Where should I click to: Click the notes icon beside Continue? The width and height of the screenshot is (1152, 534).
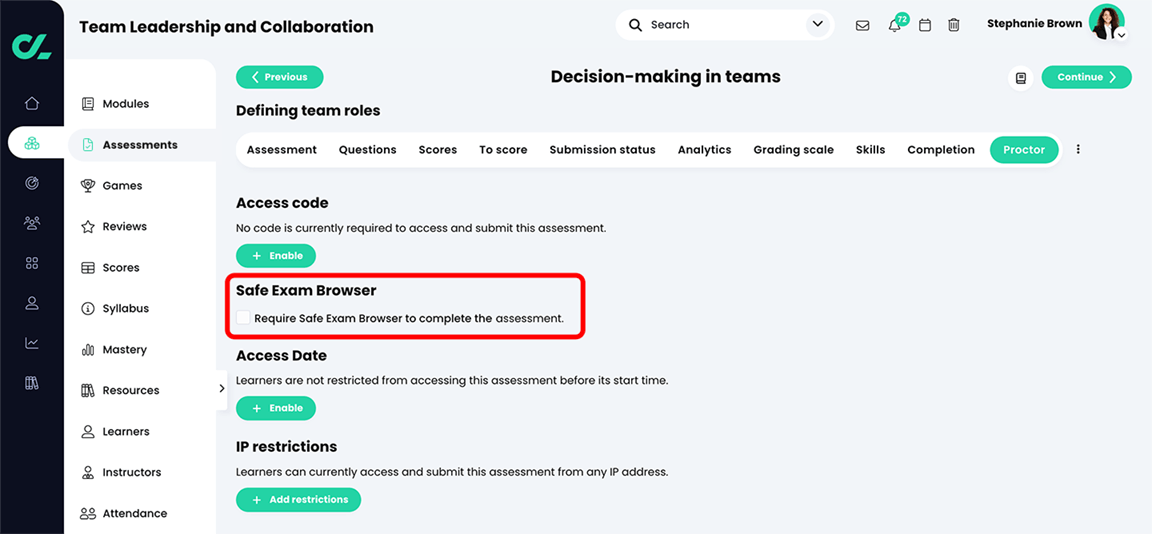(x=1021, y=78)
